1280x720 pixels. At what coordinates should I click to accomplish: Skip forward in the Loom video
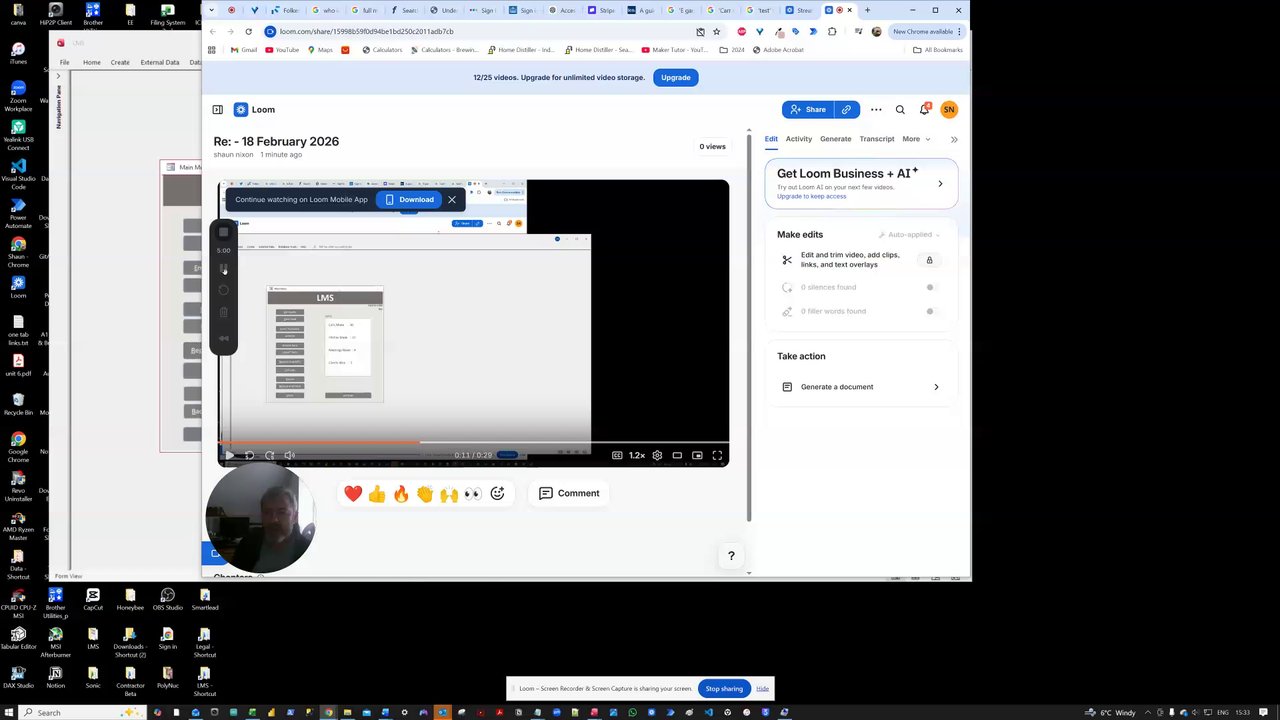pos(269,456)
